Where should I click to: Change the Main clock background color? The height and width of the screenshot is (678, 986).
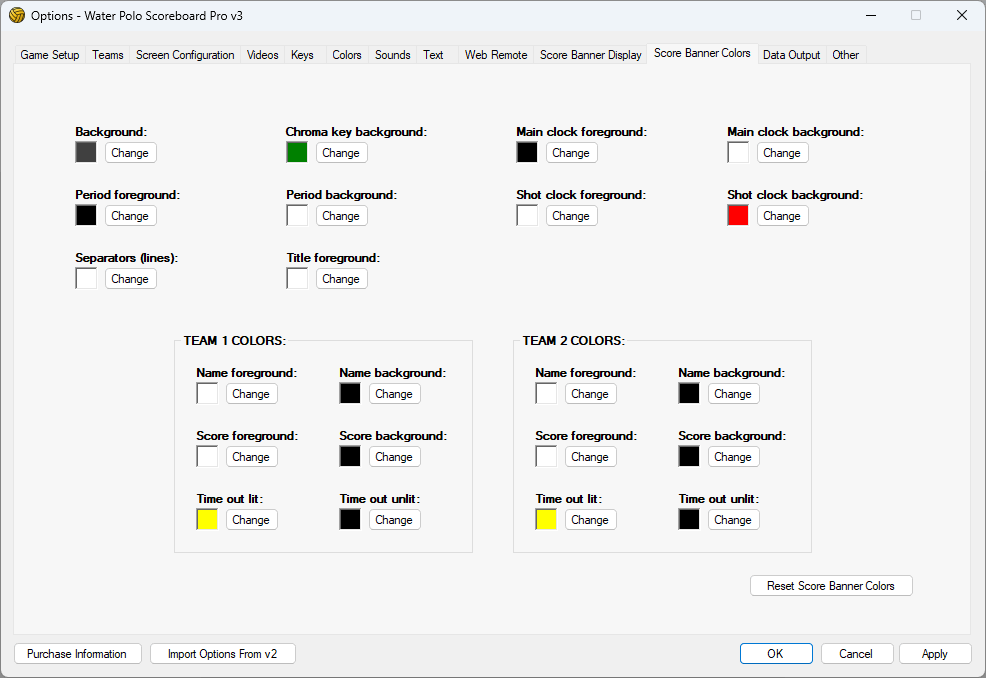782,153
